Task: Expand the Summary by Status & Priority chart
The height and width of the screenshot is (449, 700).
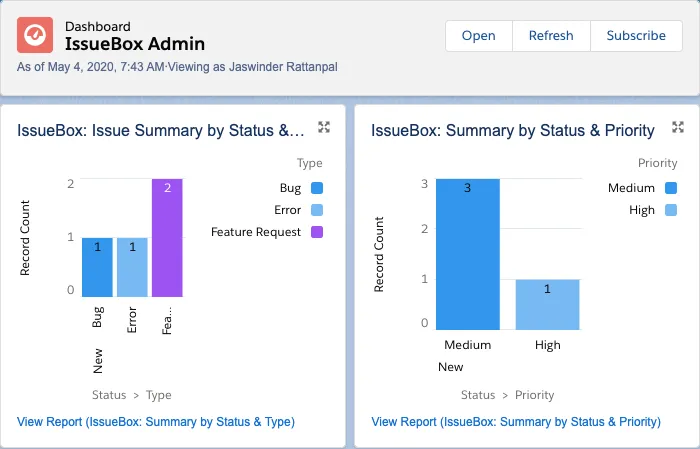Action: (678, 127)
